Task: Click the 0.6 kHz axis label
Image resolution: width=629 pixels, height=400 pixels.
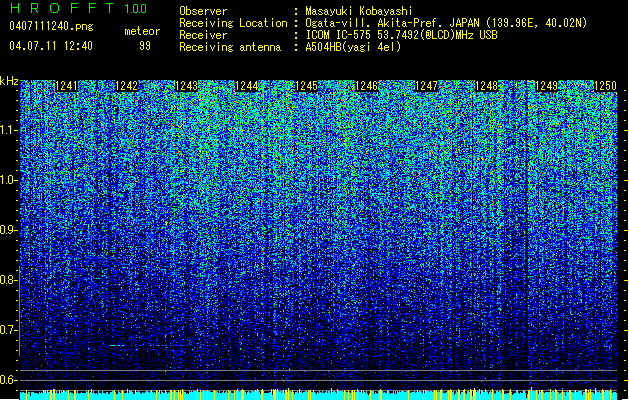Action: (x=9, y=380)
